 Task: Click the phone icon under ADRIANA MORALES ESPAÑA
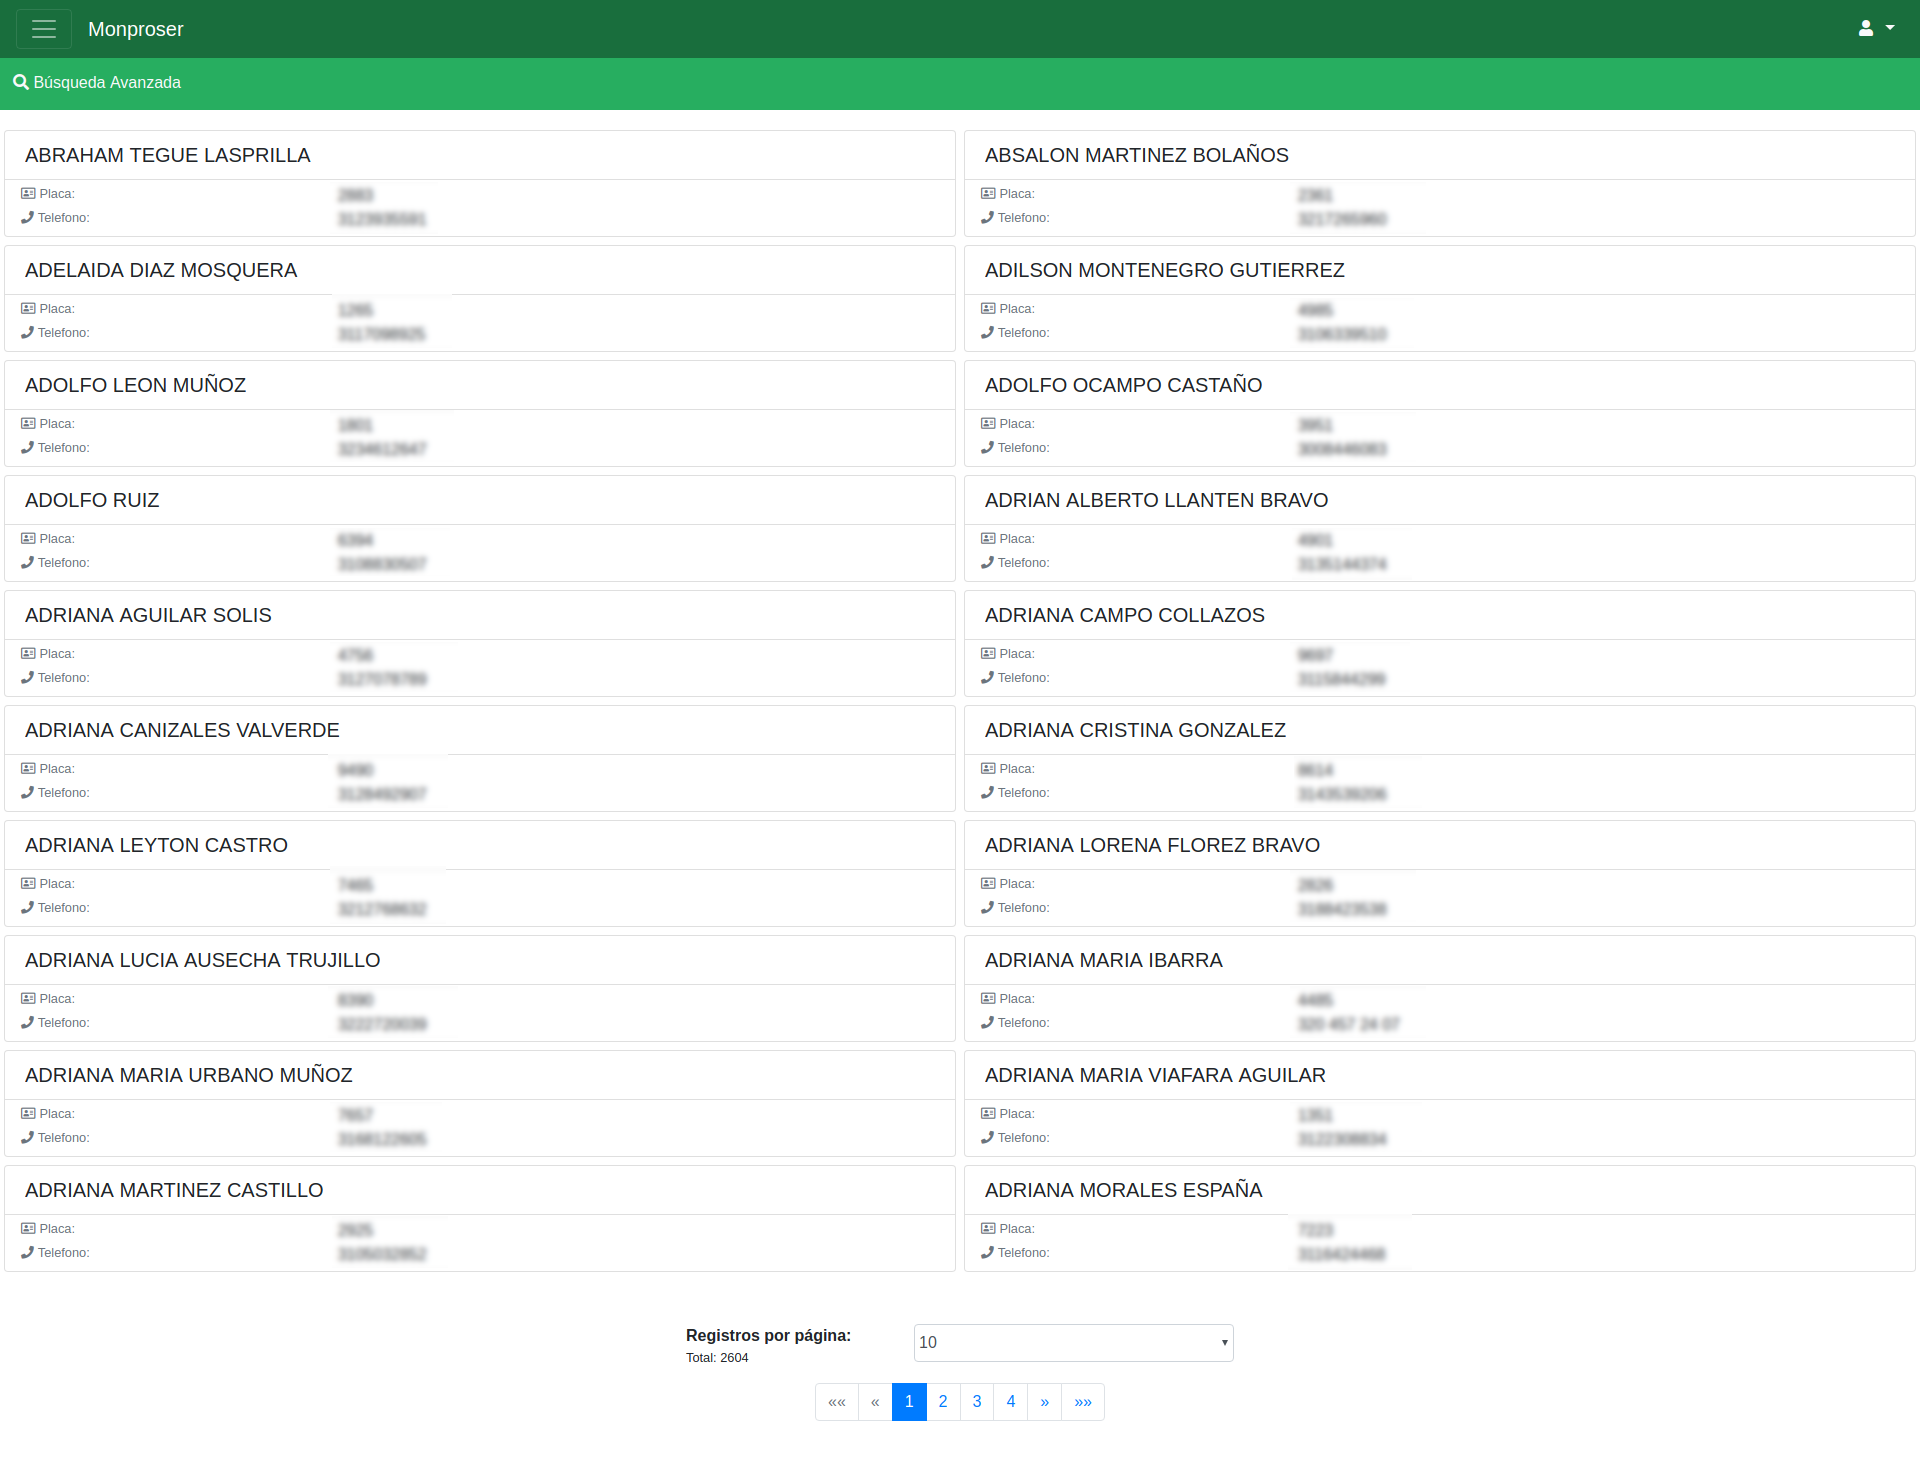pyautogui.click(x=988, y=1252)
